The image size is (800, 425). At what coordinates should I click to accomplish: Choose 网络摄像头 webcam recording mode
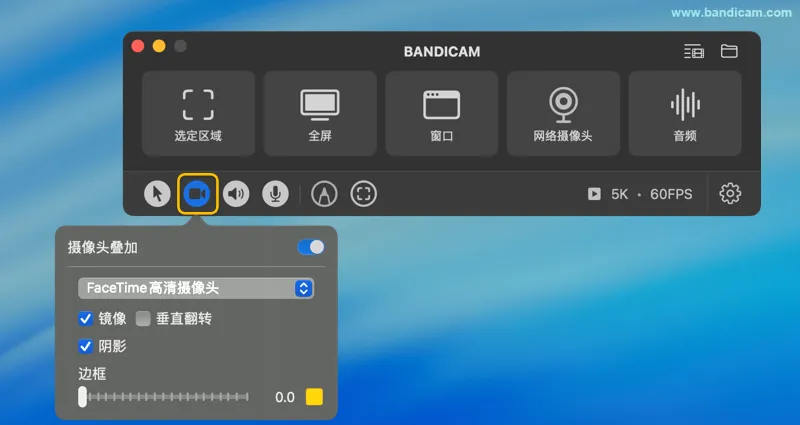coord(563,113)
